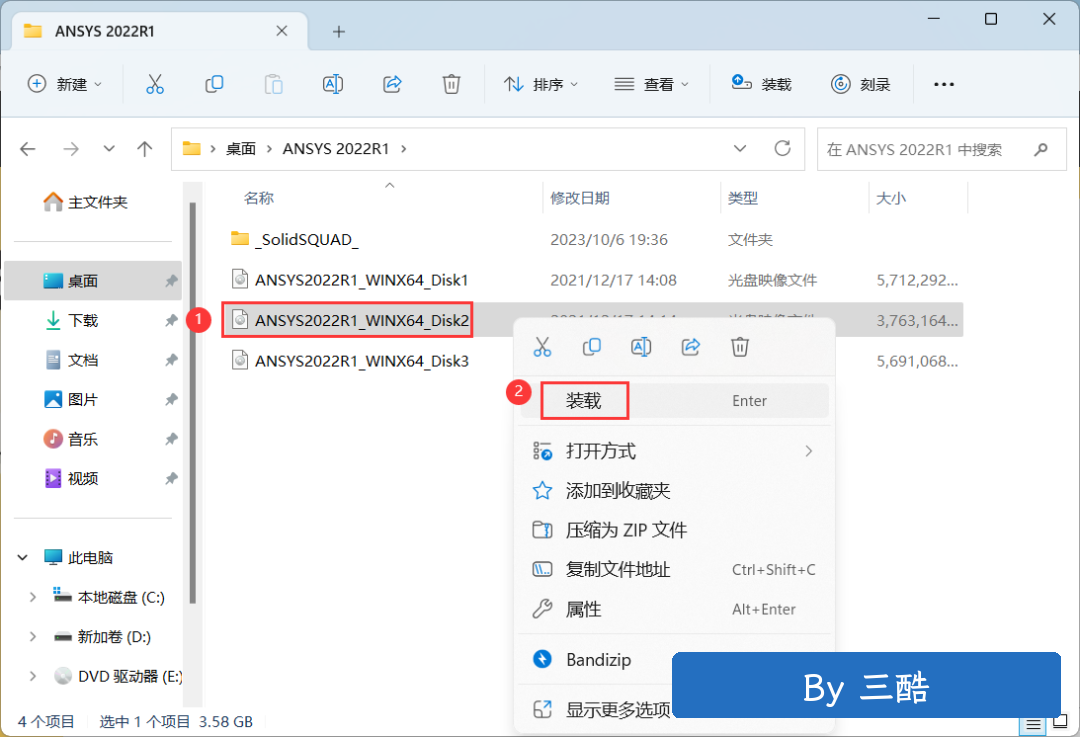Screen dimensions: 1080x737
Task: Expand 新加卷 (D:) in the sidebar
Action: pyautogui.click(x=32, y=636)
